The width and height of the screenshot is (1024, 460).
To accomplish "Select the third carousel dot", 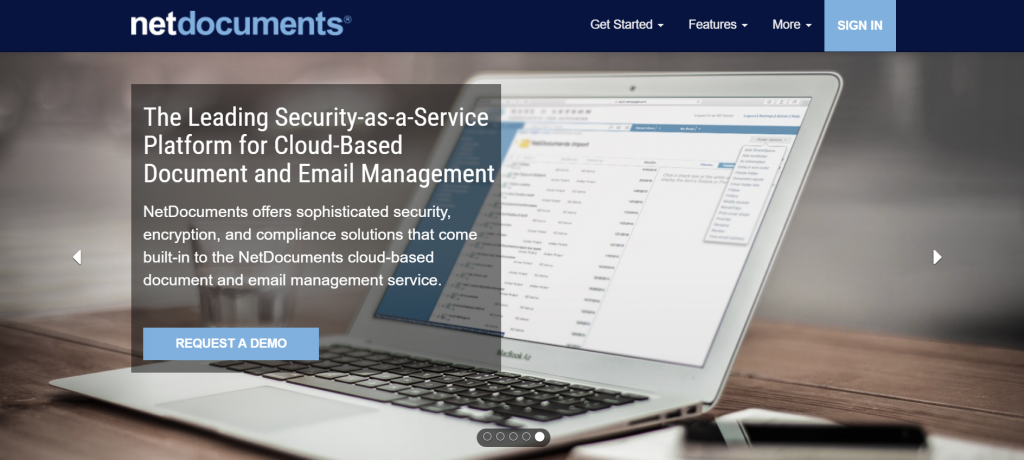I will pos(513,436).
